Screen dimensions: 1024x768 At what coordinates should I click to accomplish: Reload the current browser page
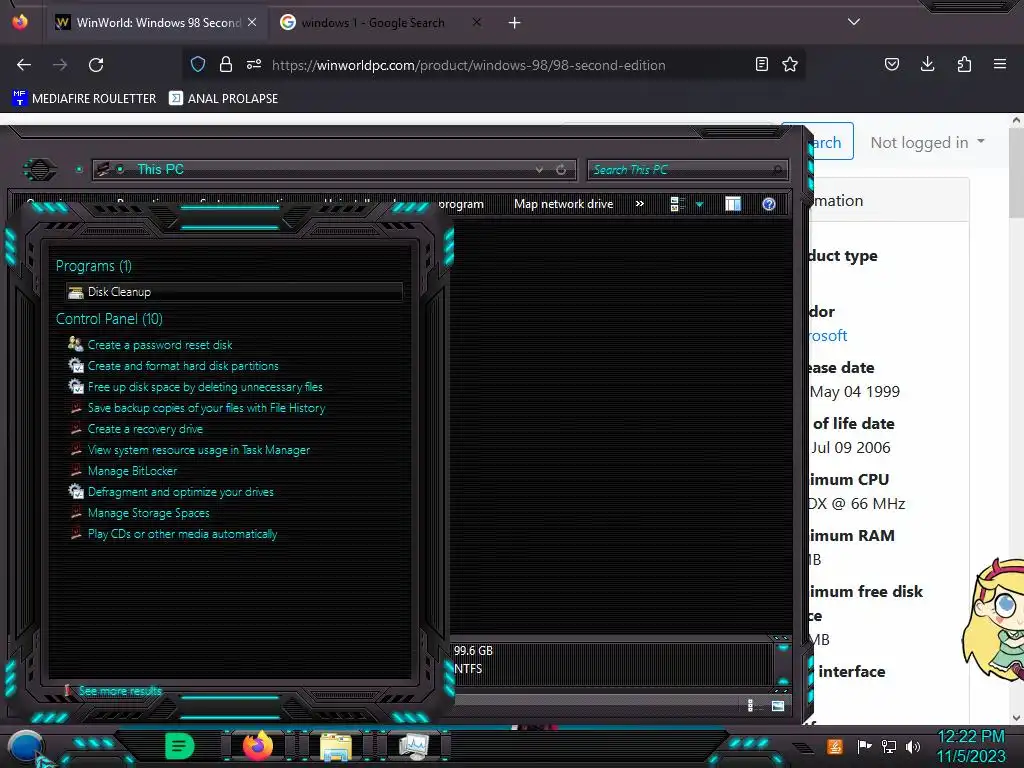coord(96,65)
